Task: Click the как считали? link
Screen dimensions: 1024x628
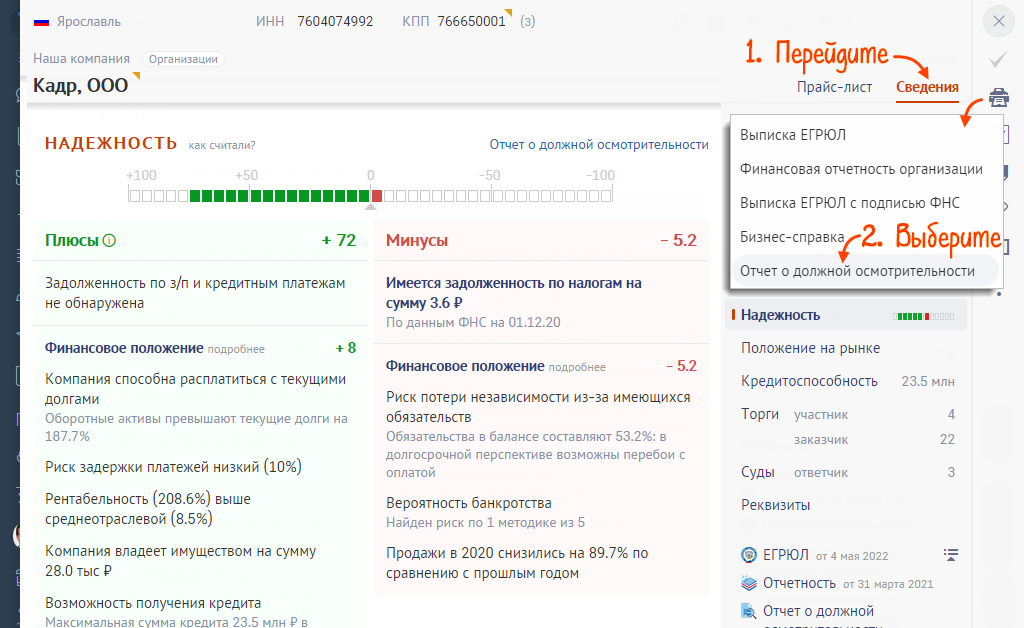Action: [x=221, y=146]
